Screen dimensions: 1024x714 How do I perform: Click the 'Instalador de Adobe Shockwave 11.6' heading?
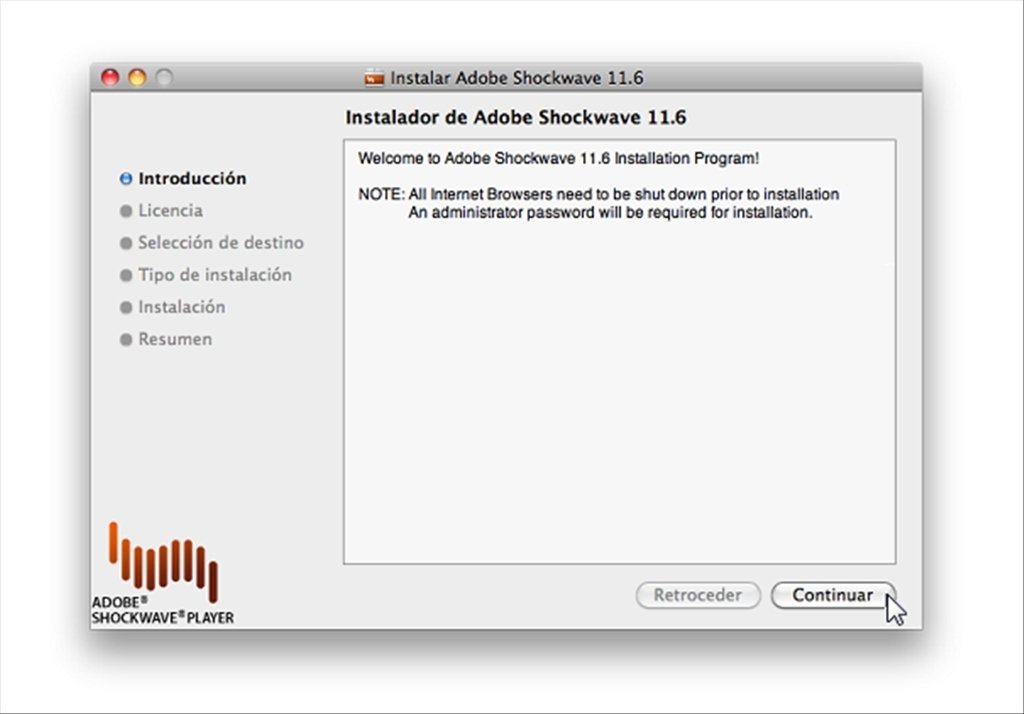515,118
